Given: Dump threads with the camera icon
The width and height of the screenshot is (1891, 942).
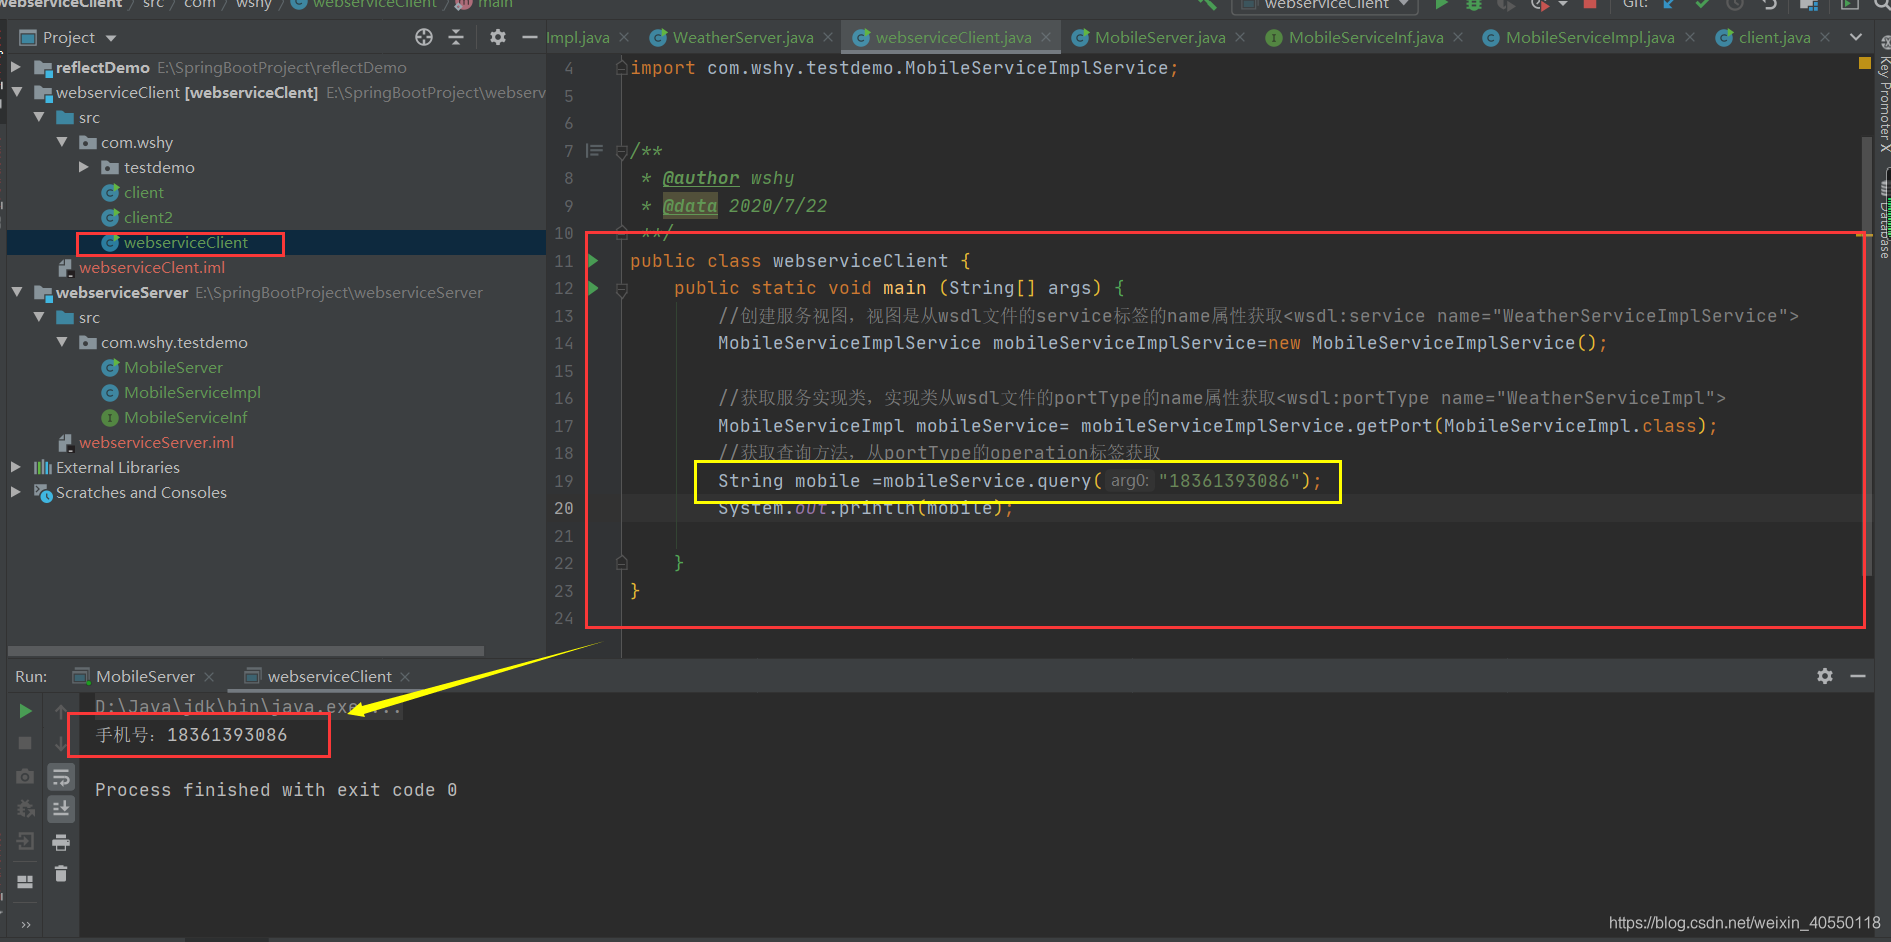Looking at the screenshot, I should pos(26,776).
